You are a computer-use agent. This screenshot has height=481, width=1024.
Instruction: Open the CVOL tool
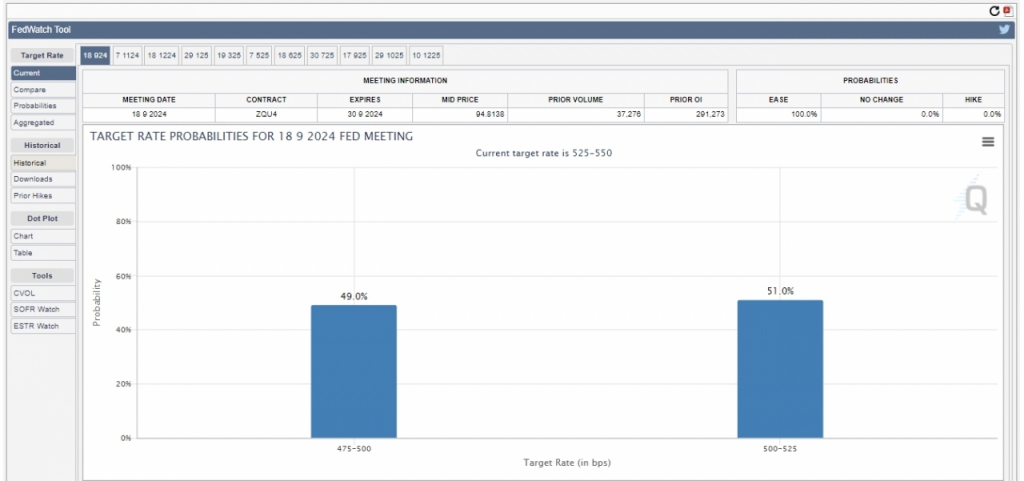pos(24,292)
